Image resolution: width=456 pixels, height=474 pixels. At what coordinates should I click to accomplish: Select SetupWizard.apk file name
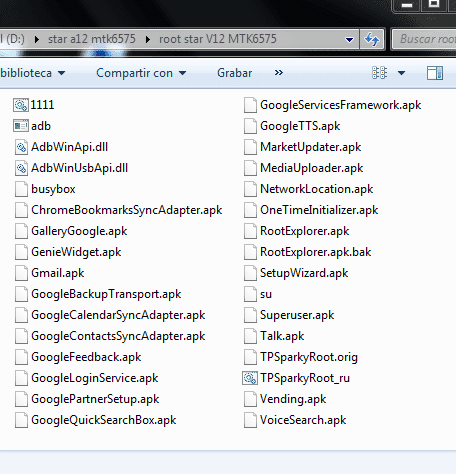(x=304, y=273)
